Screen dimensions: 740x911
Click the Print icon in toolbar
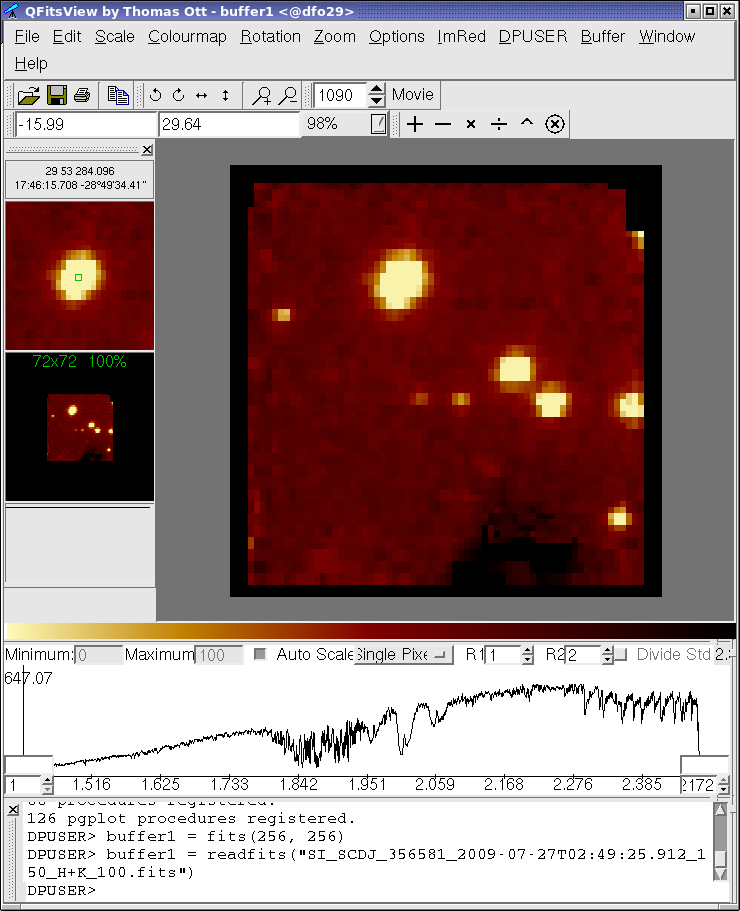click(x=82, y=95)
